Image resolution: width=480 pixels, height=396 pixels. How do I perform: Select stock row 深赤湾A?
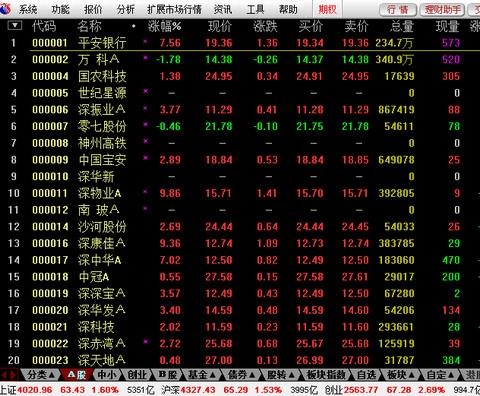point(240,344)
